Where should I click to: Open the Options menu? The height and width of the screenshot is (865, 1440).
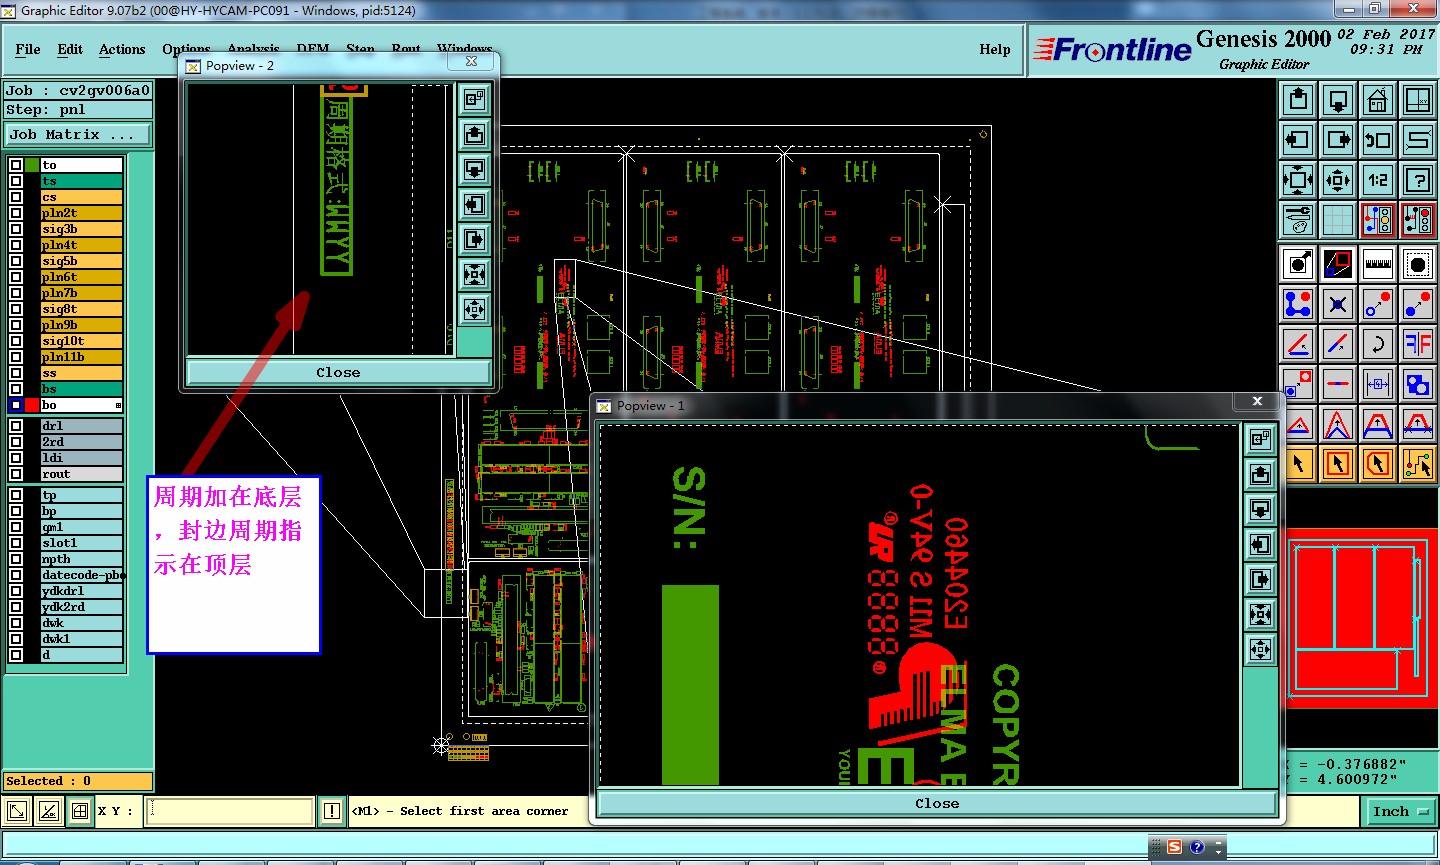click(x=186, y=49)
